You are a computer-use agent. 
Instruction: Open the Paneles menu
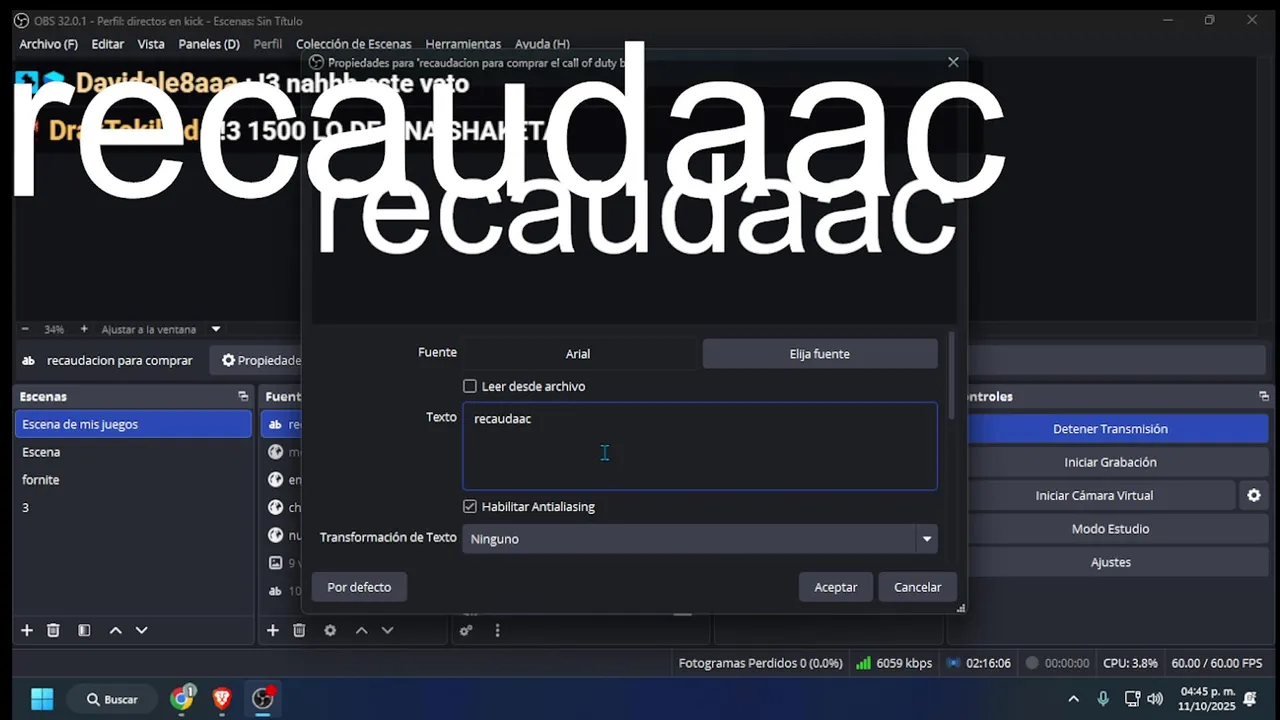click(209, 44)
